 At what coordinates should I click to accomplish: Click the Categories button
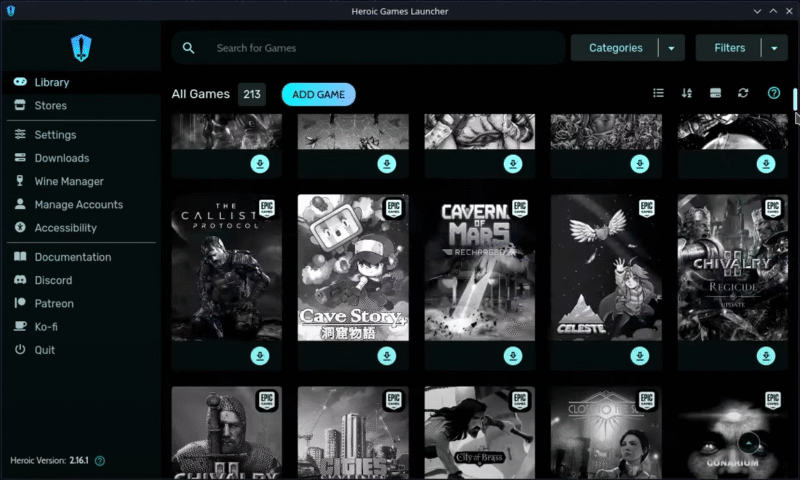(615, 48)
